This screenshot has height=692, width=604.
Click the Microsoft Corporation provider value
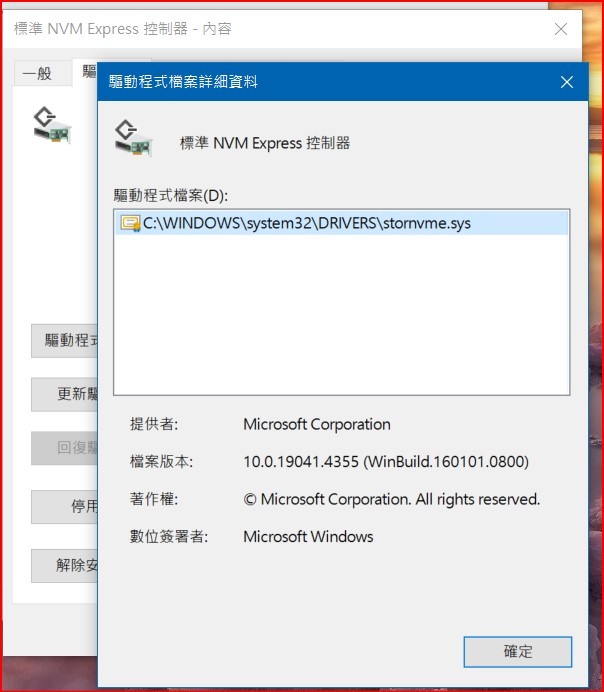317,424
